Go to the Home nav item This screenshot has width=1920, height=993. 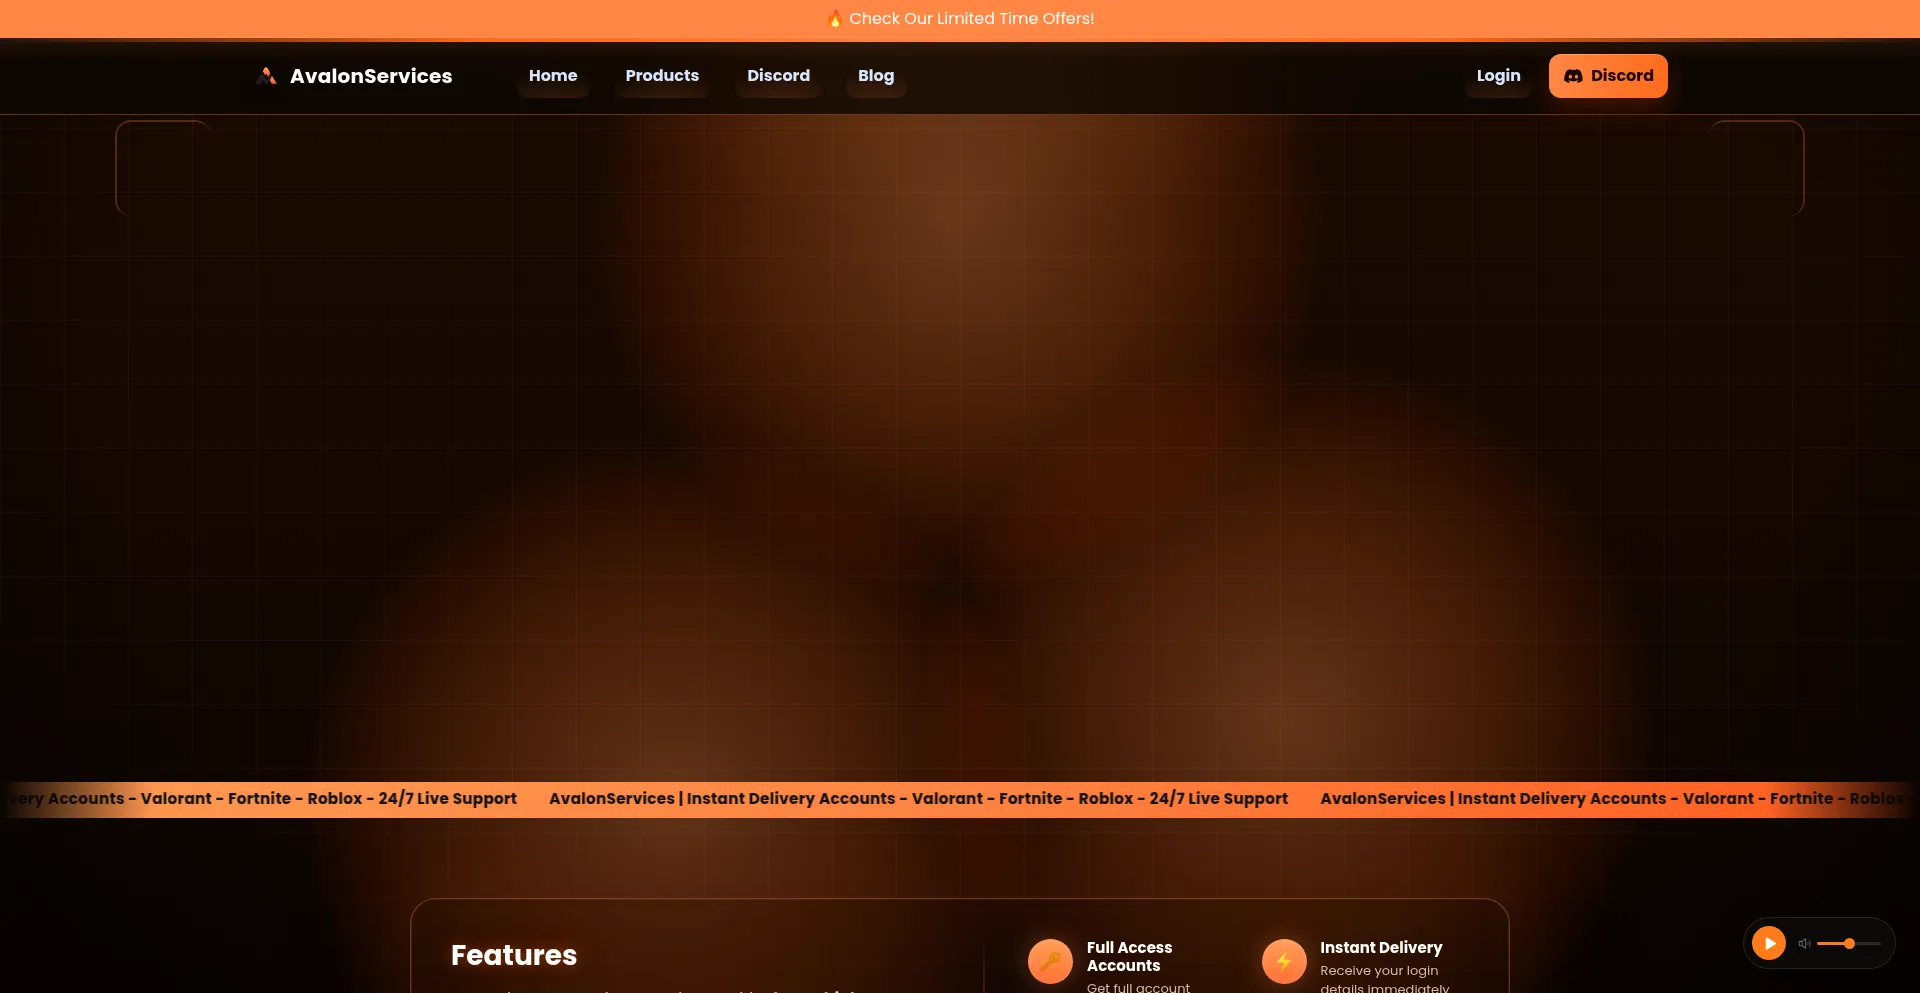pos(553,76)
